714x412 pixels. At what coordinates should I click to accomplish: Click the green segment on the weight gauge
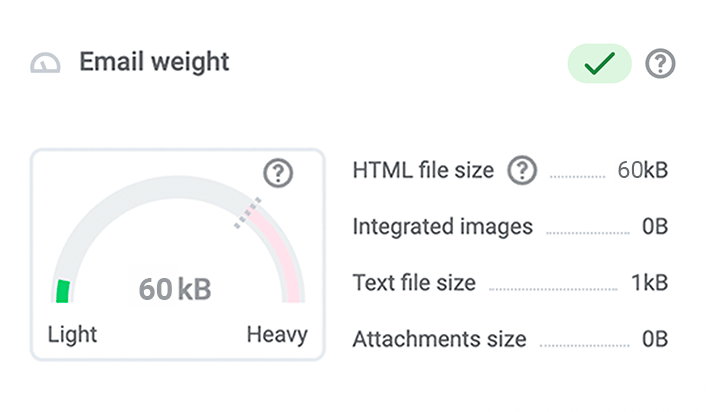pos(63,291)
